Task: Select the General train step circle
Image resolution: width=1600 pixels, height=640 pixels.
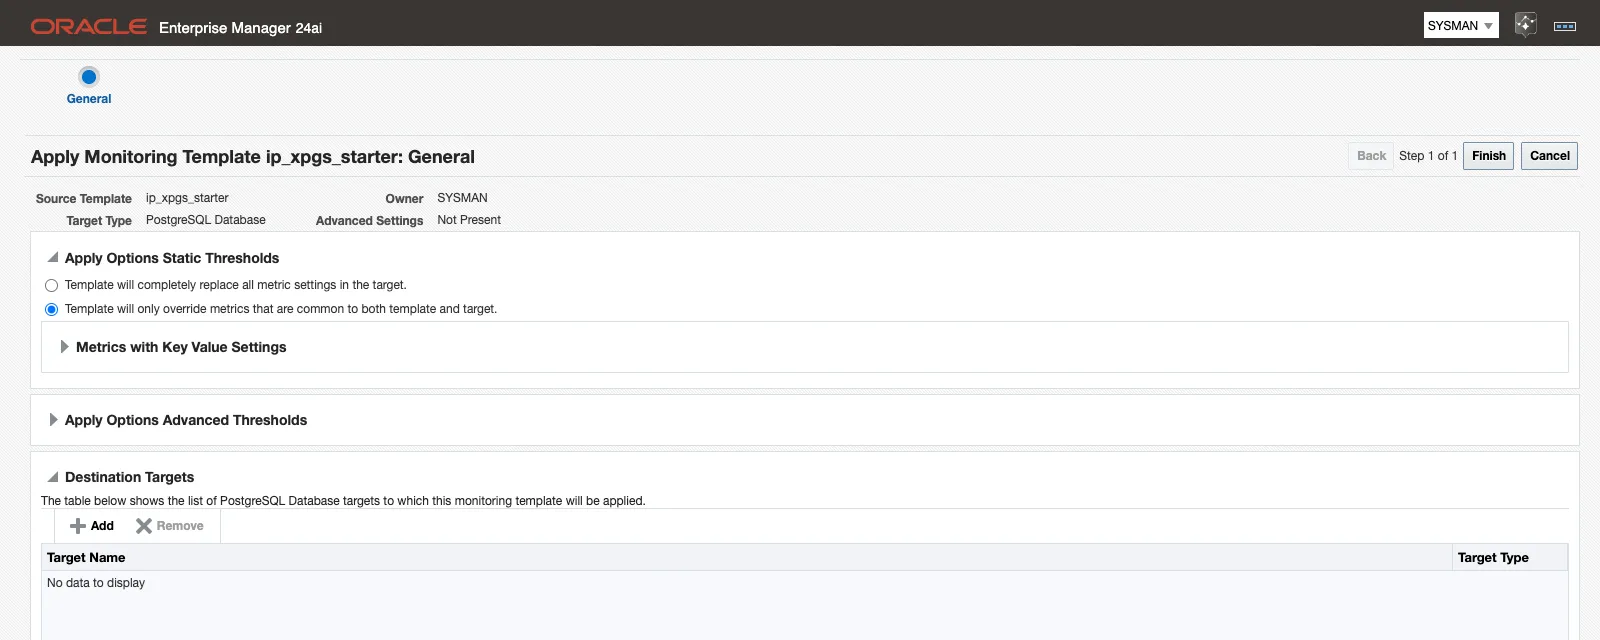Action: [x=89, y=76]
